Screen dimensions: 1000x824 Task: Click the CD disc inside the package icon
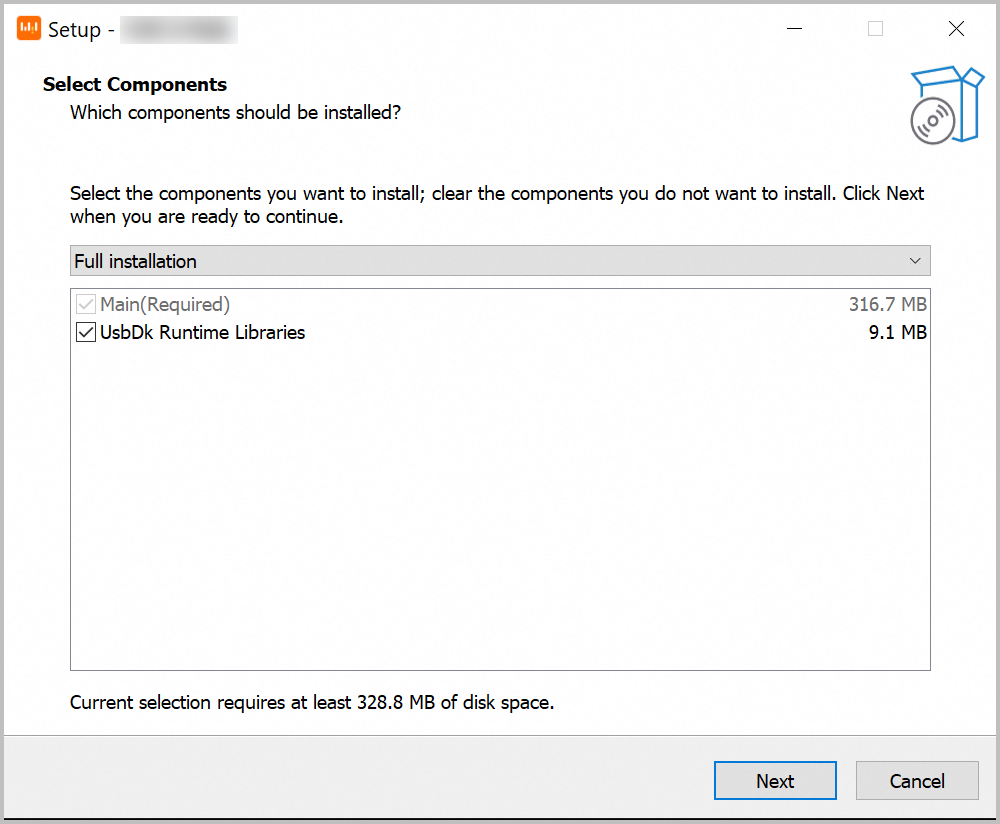click(932, 120)
